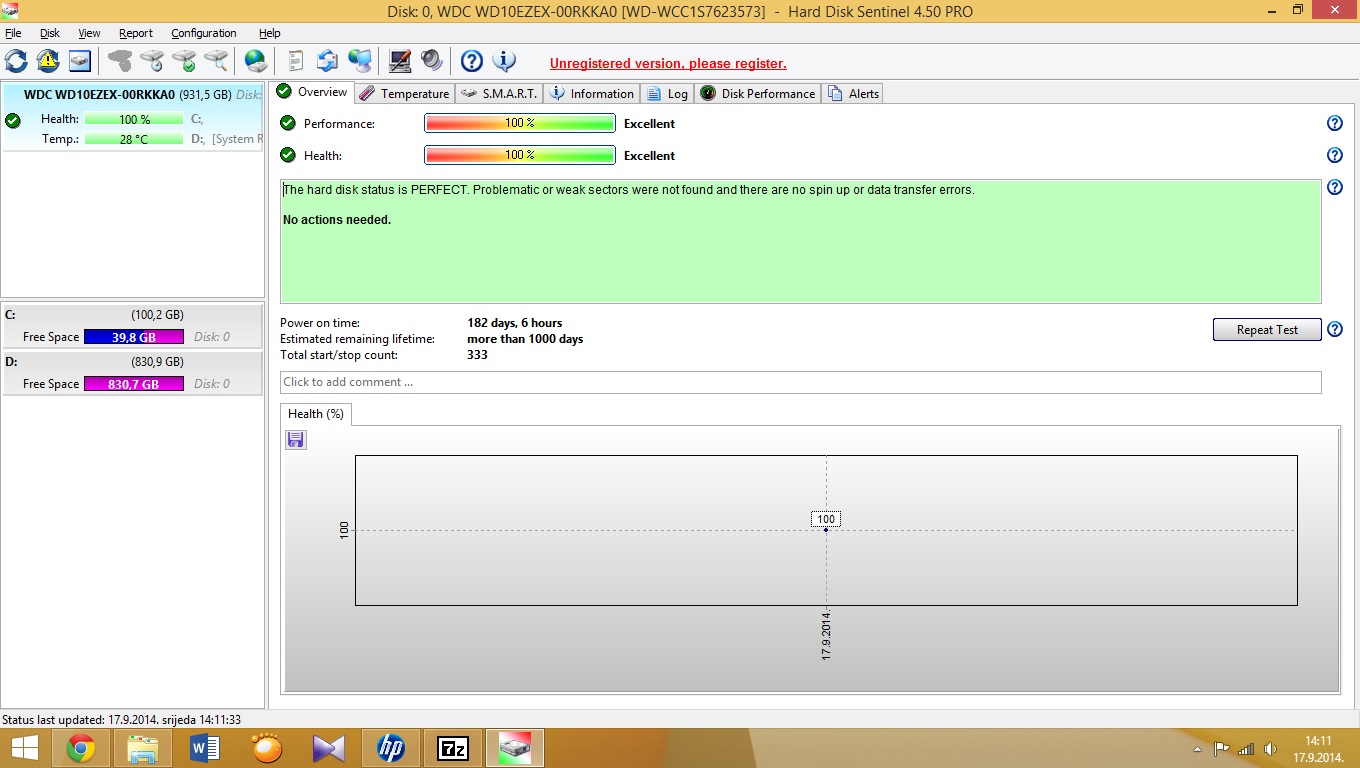This screenshot has width=1360, height=768.
Task: Click help icon next to status text box
Action: point(1334,187)
